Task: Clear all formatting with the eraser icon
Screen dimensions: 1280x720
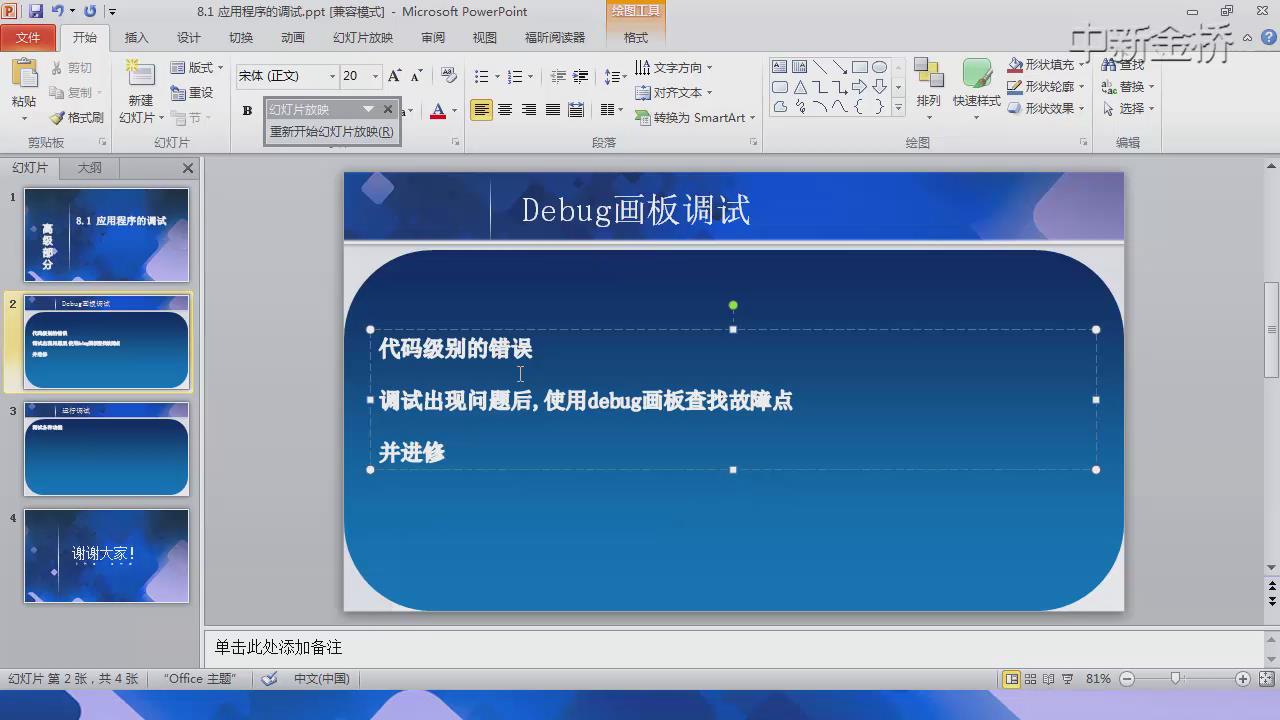Action: pos(448,76)
